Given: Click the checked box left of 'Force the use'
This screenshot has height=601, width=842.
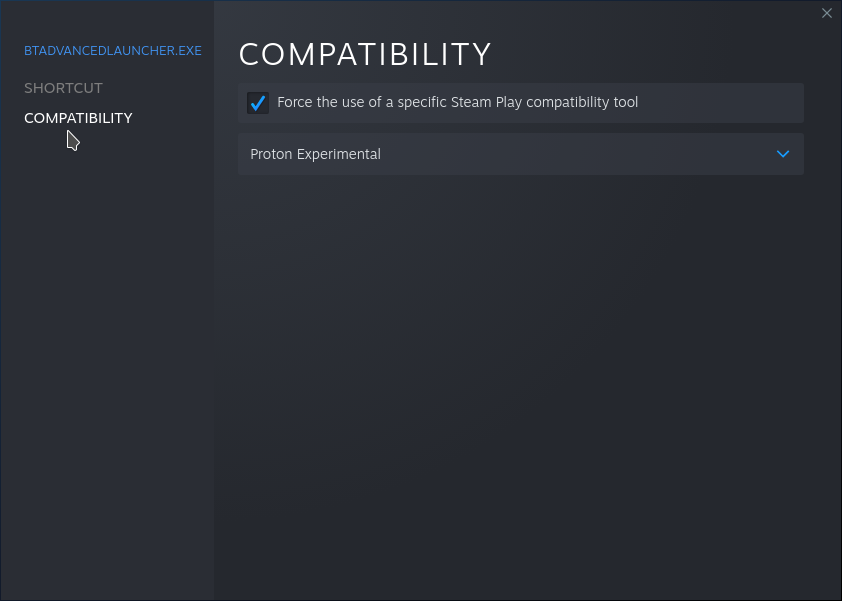Looking at the screenshot, I should tap(258, 103).
